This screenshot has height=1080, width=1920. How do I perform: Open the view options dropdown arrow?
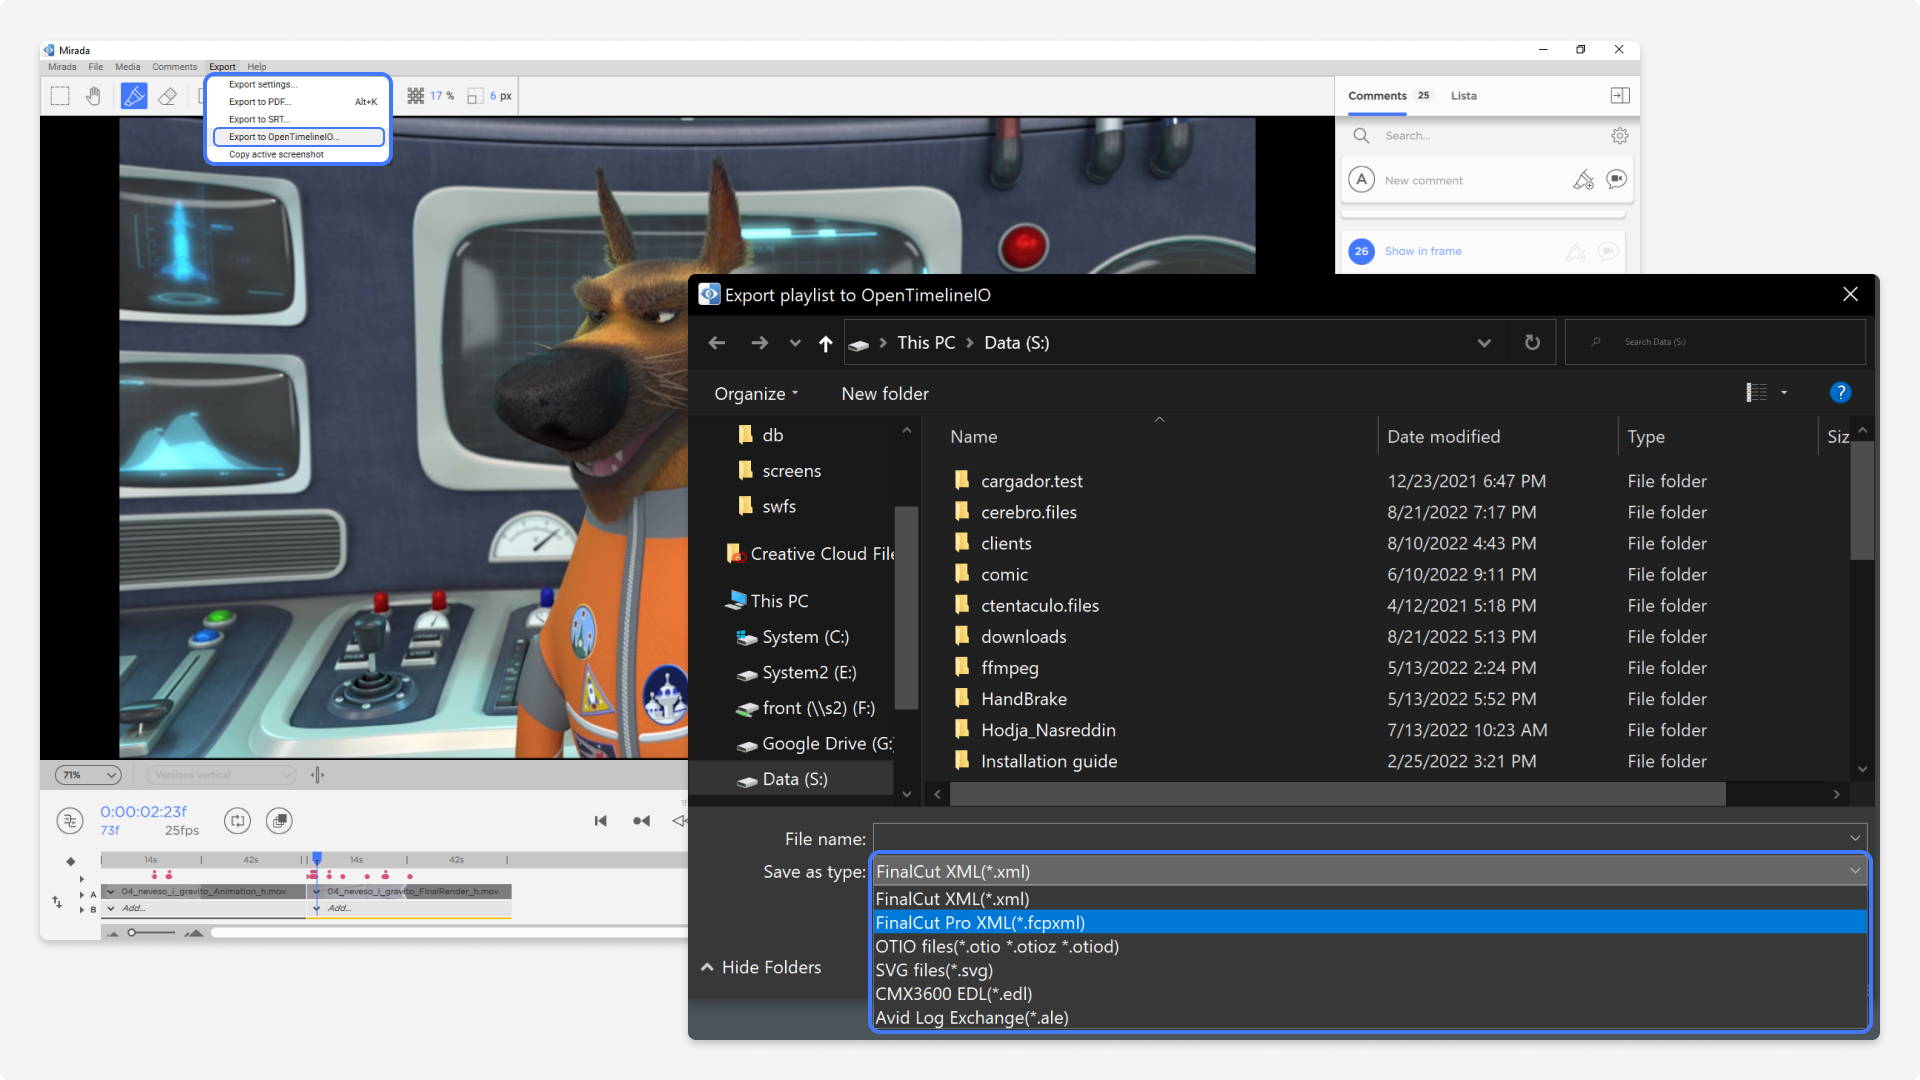coord(1784,393)
